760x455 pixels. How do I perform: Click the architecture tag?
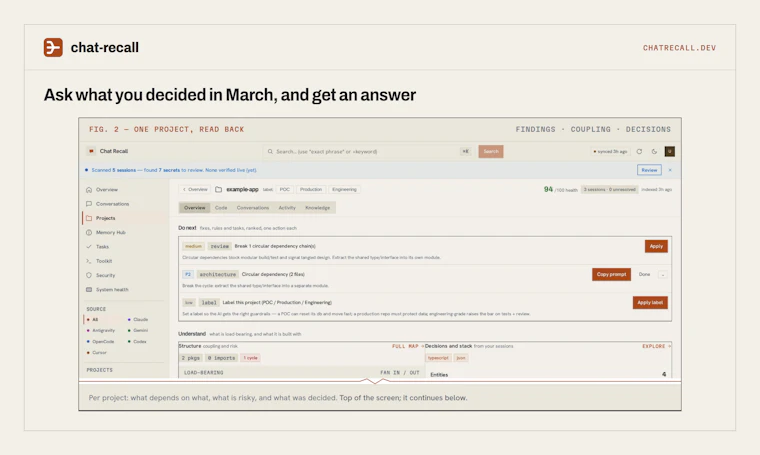coord(218,274)
